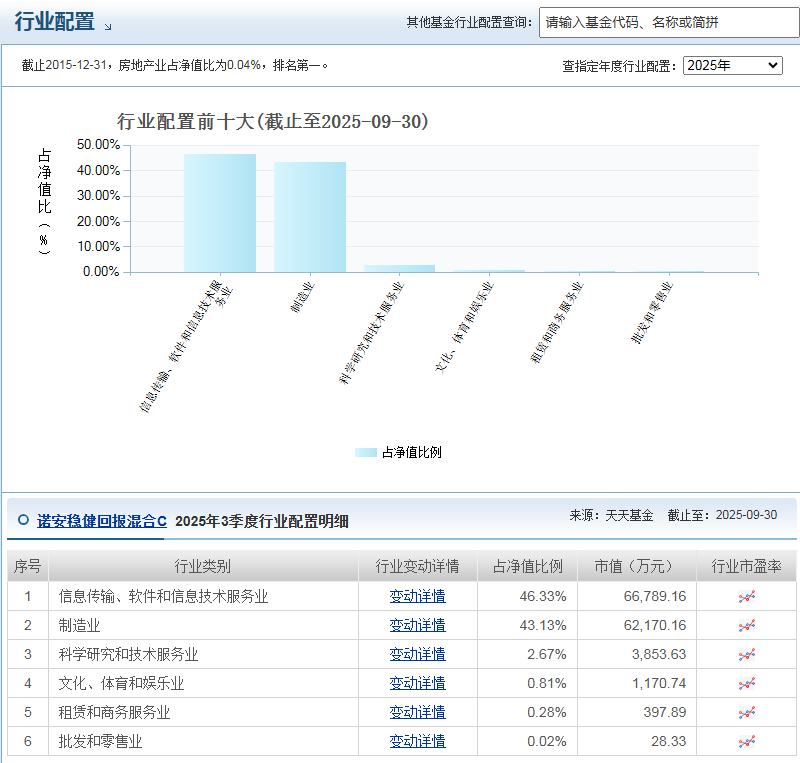
Task: Click the 截止2015-12-31 summary sentence
Action: tap(174, 65)
